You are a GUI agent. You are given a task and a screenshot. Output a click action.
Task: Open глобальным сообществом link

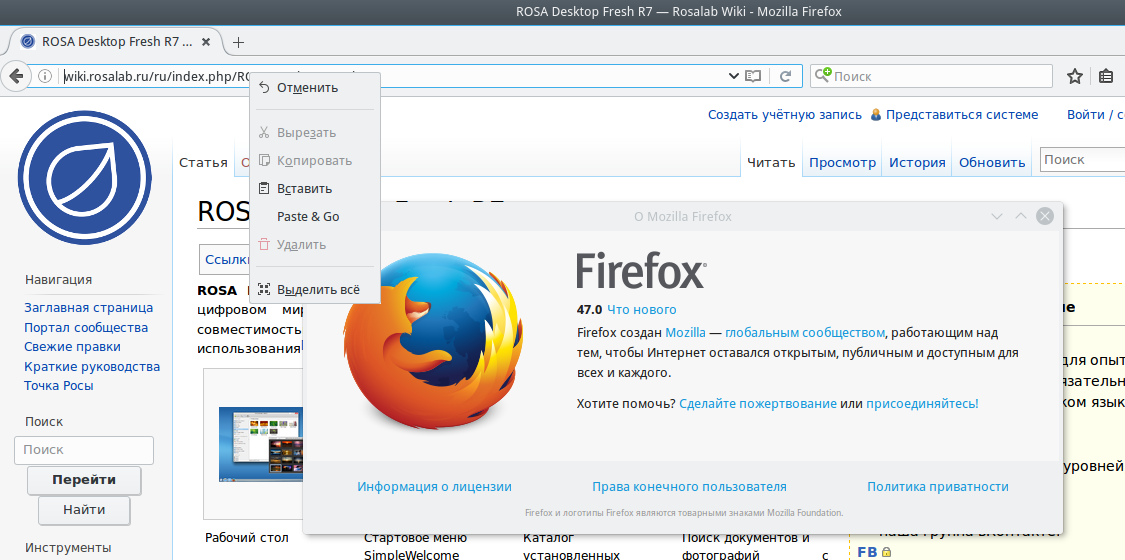coord(805,333)
